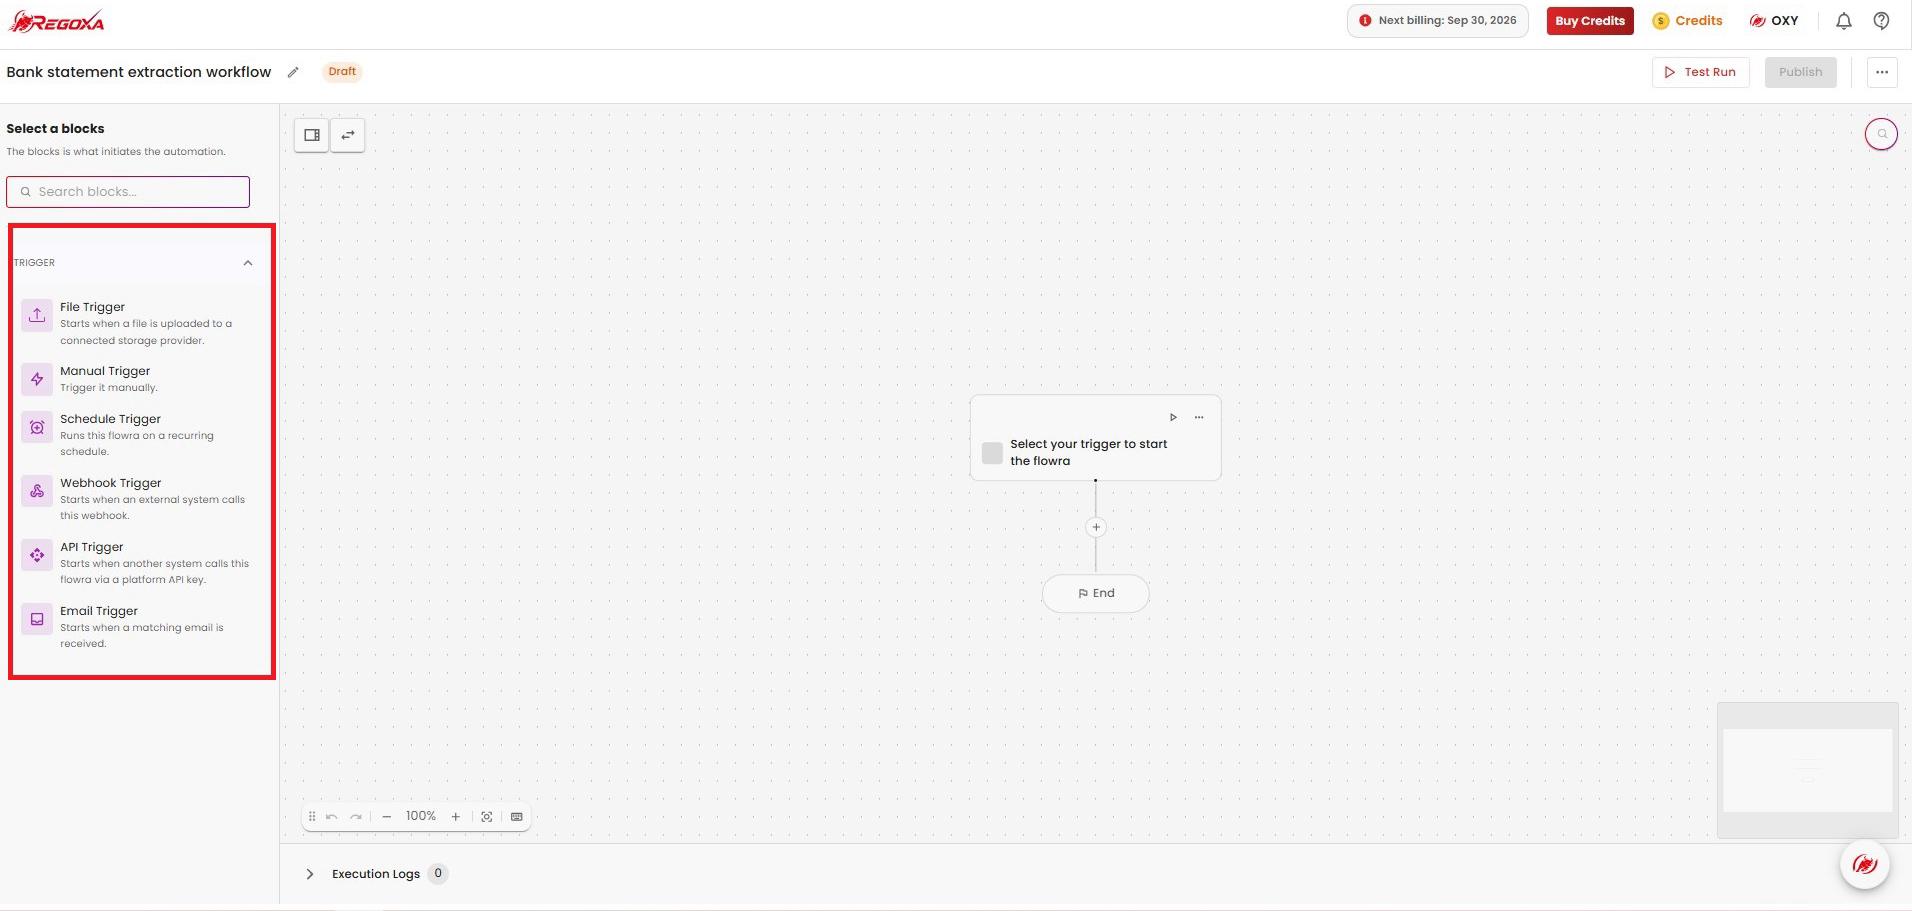Image resolution: width=1912 pixels, height=911 pixels.
Task: Click 'Select your trigger to start' node
Action: pyautogui.click(x=1096, y=438)
